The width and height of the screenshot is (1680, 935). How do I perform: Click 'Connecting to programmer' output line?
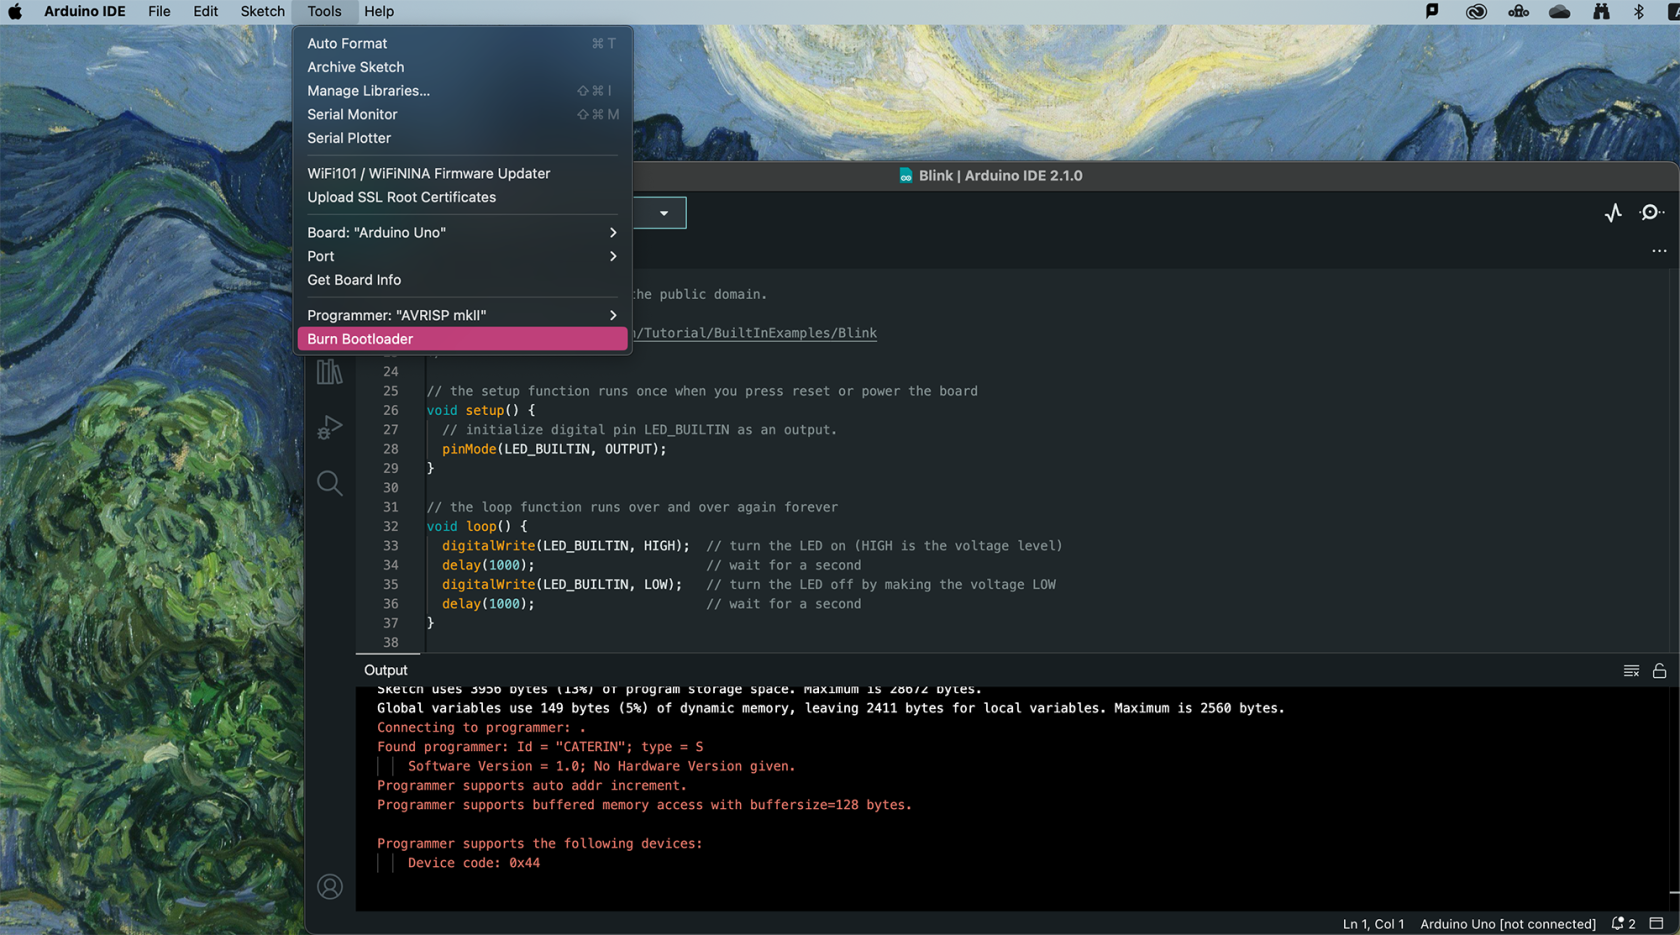(481, 728)
